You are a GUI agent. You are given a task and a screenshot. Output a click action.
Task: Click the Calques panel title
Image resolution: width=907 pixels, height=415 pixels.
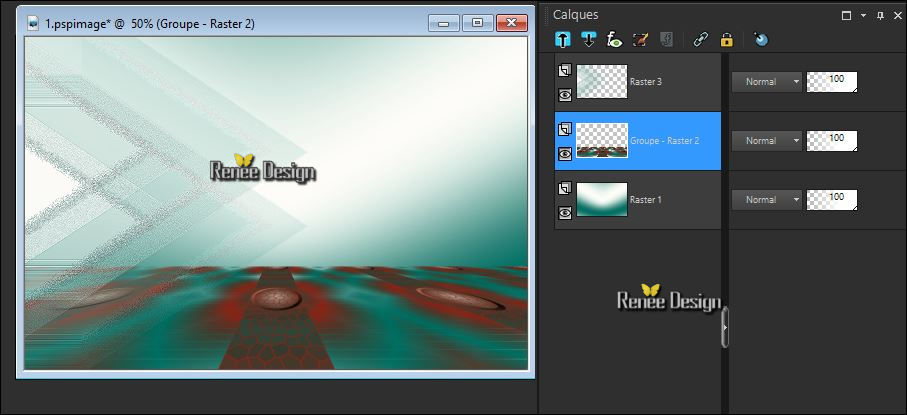tap(576, 14)
